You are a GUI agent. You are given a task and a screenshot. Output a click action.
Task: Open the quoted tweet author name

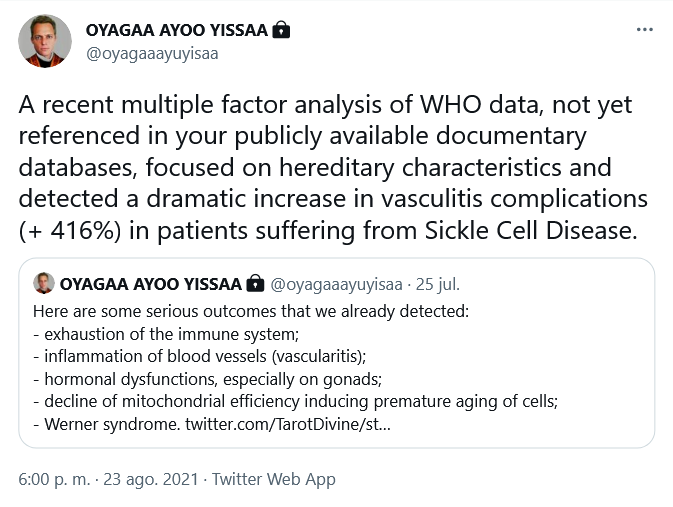151,284
